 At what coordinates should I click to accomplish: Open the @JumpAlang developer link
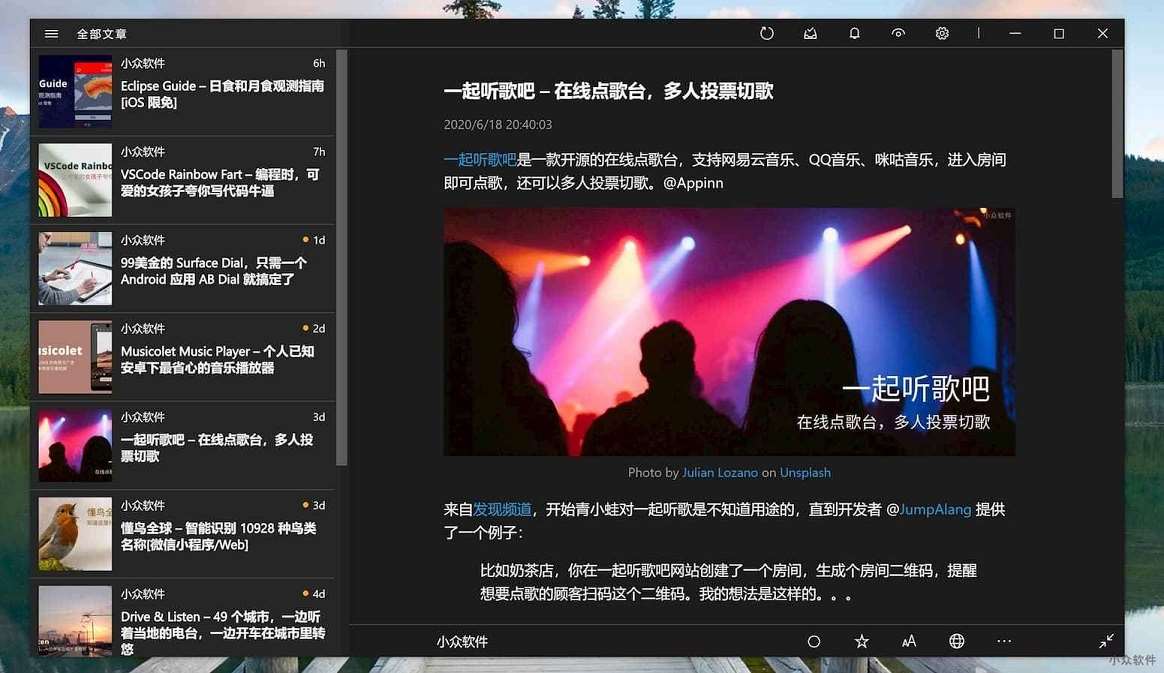click(935, 510)
